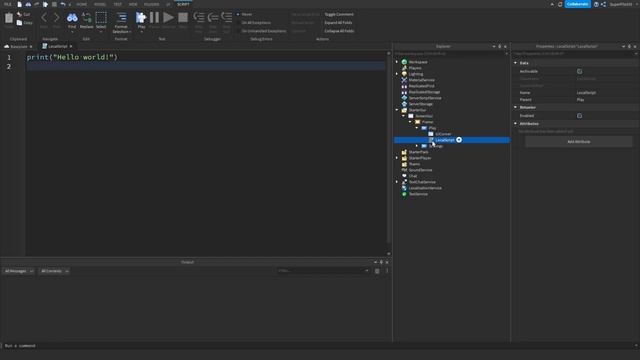Viewport: 640px width, 360px height.
Task: Expand the Lighting tree node
Action: [397, 74]
